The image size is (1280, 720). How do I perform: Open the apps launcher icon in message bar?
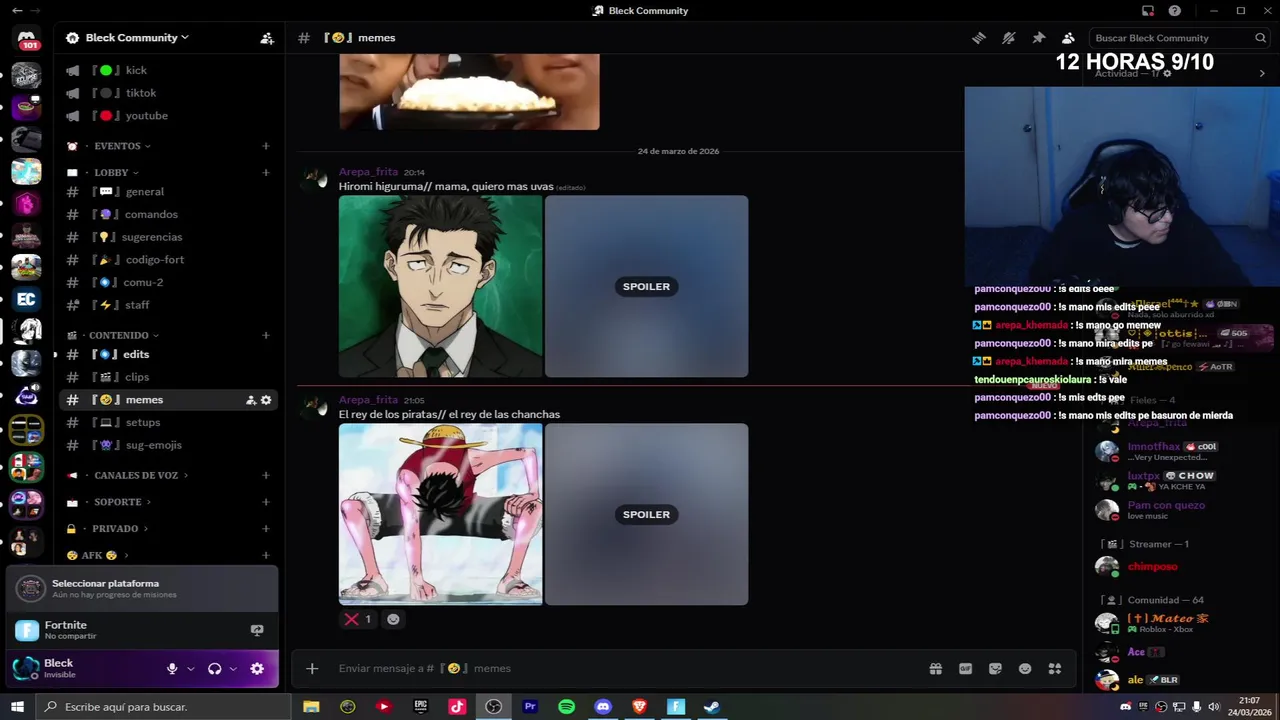click(1054, 669)
